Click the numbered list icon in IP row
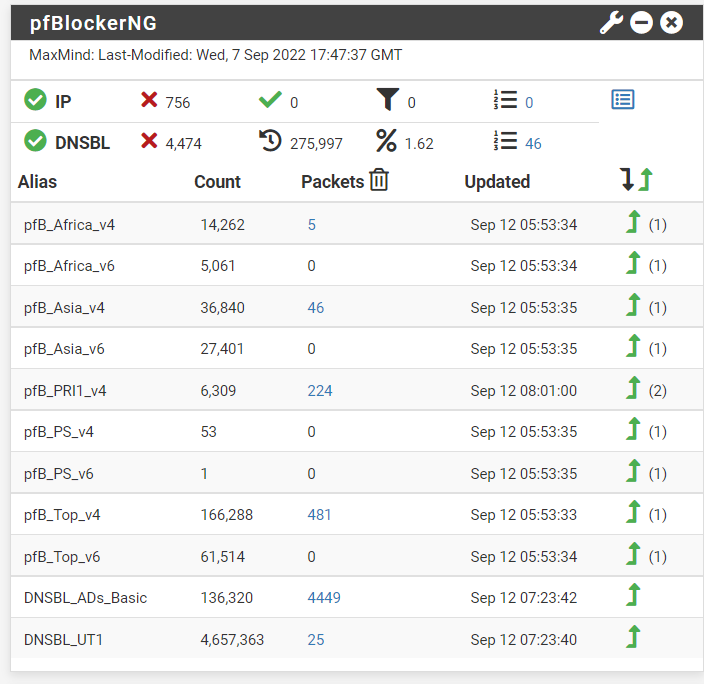Image resolution: width=704 pixels, height=684 pixels. 506,99
